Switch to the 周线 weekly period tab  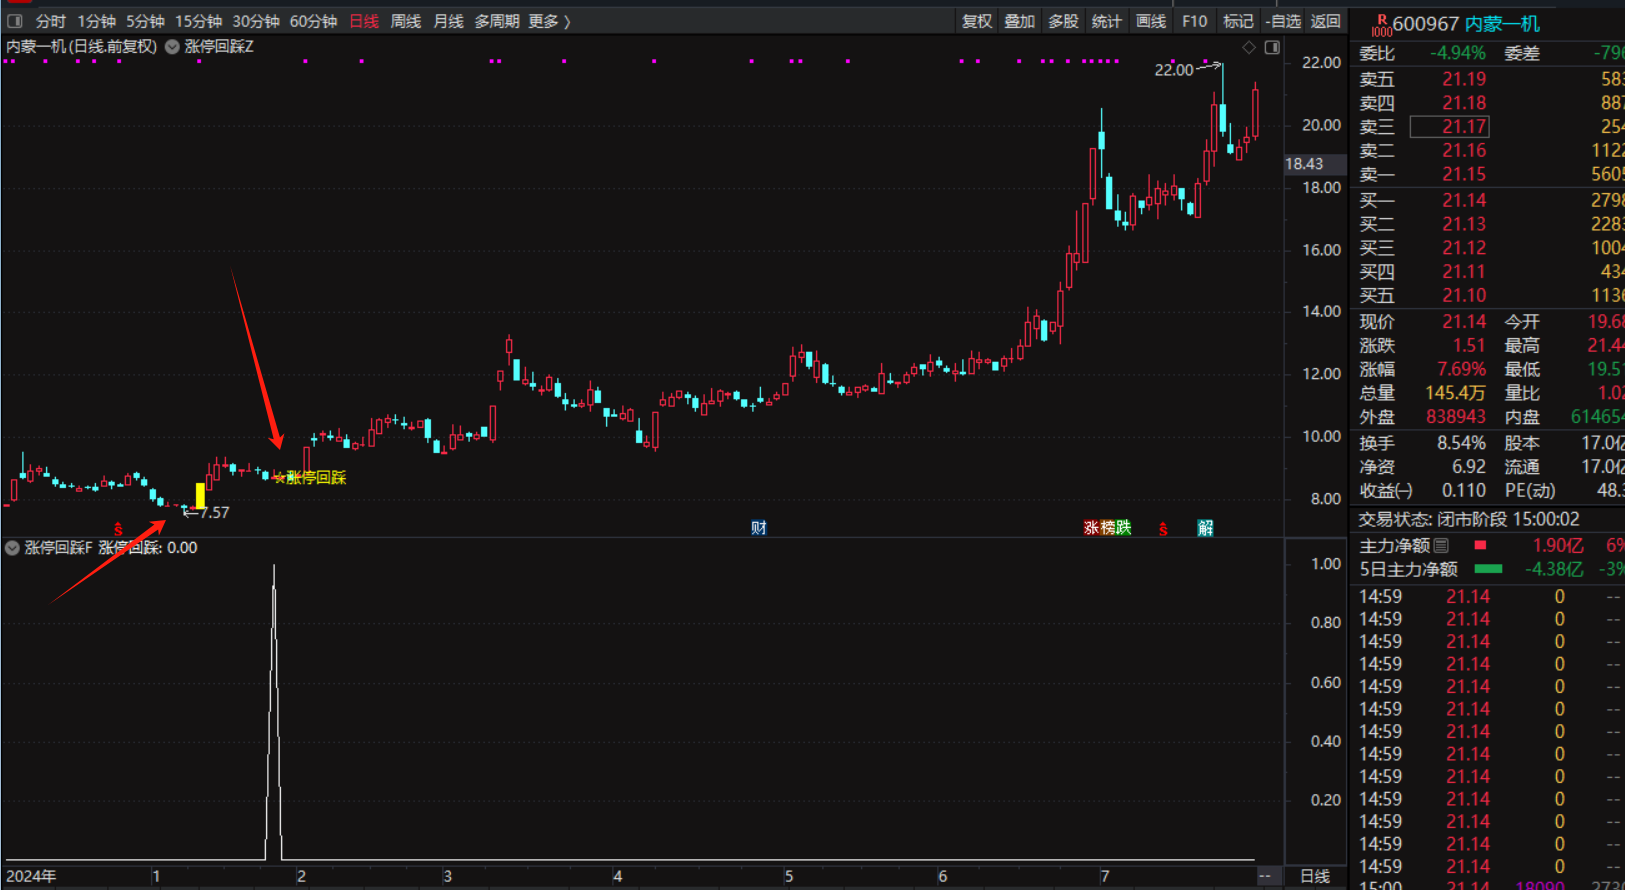(x=405, y=21)
